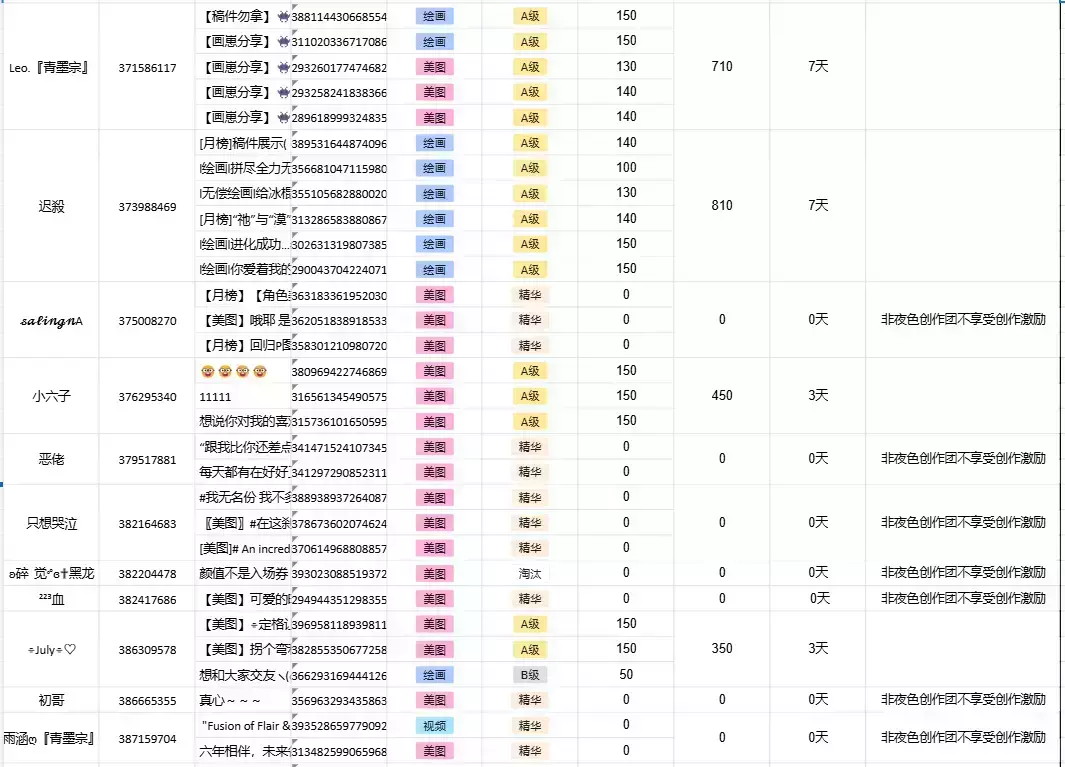The height and width of the screenshot is (767, 1065).
Task: Click the 淘汰 badge
Action: pyautogui.click(x=530, y=574)
